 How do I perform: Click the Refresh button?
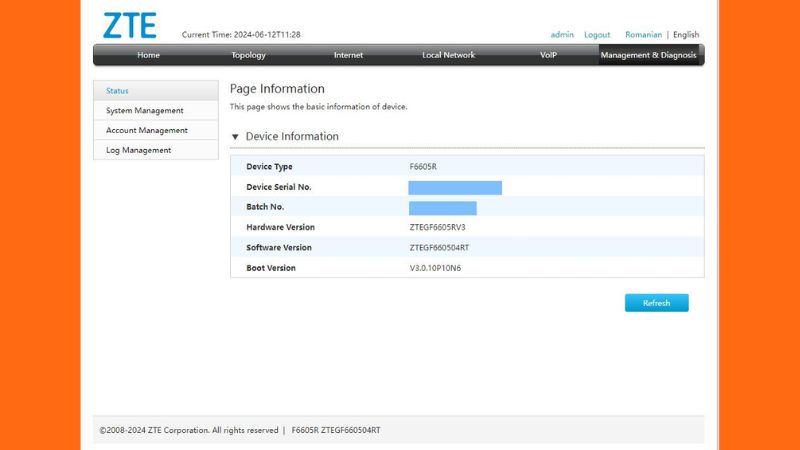click(x=657, y=303)
